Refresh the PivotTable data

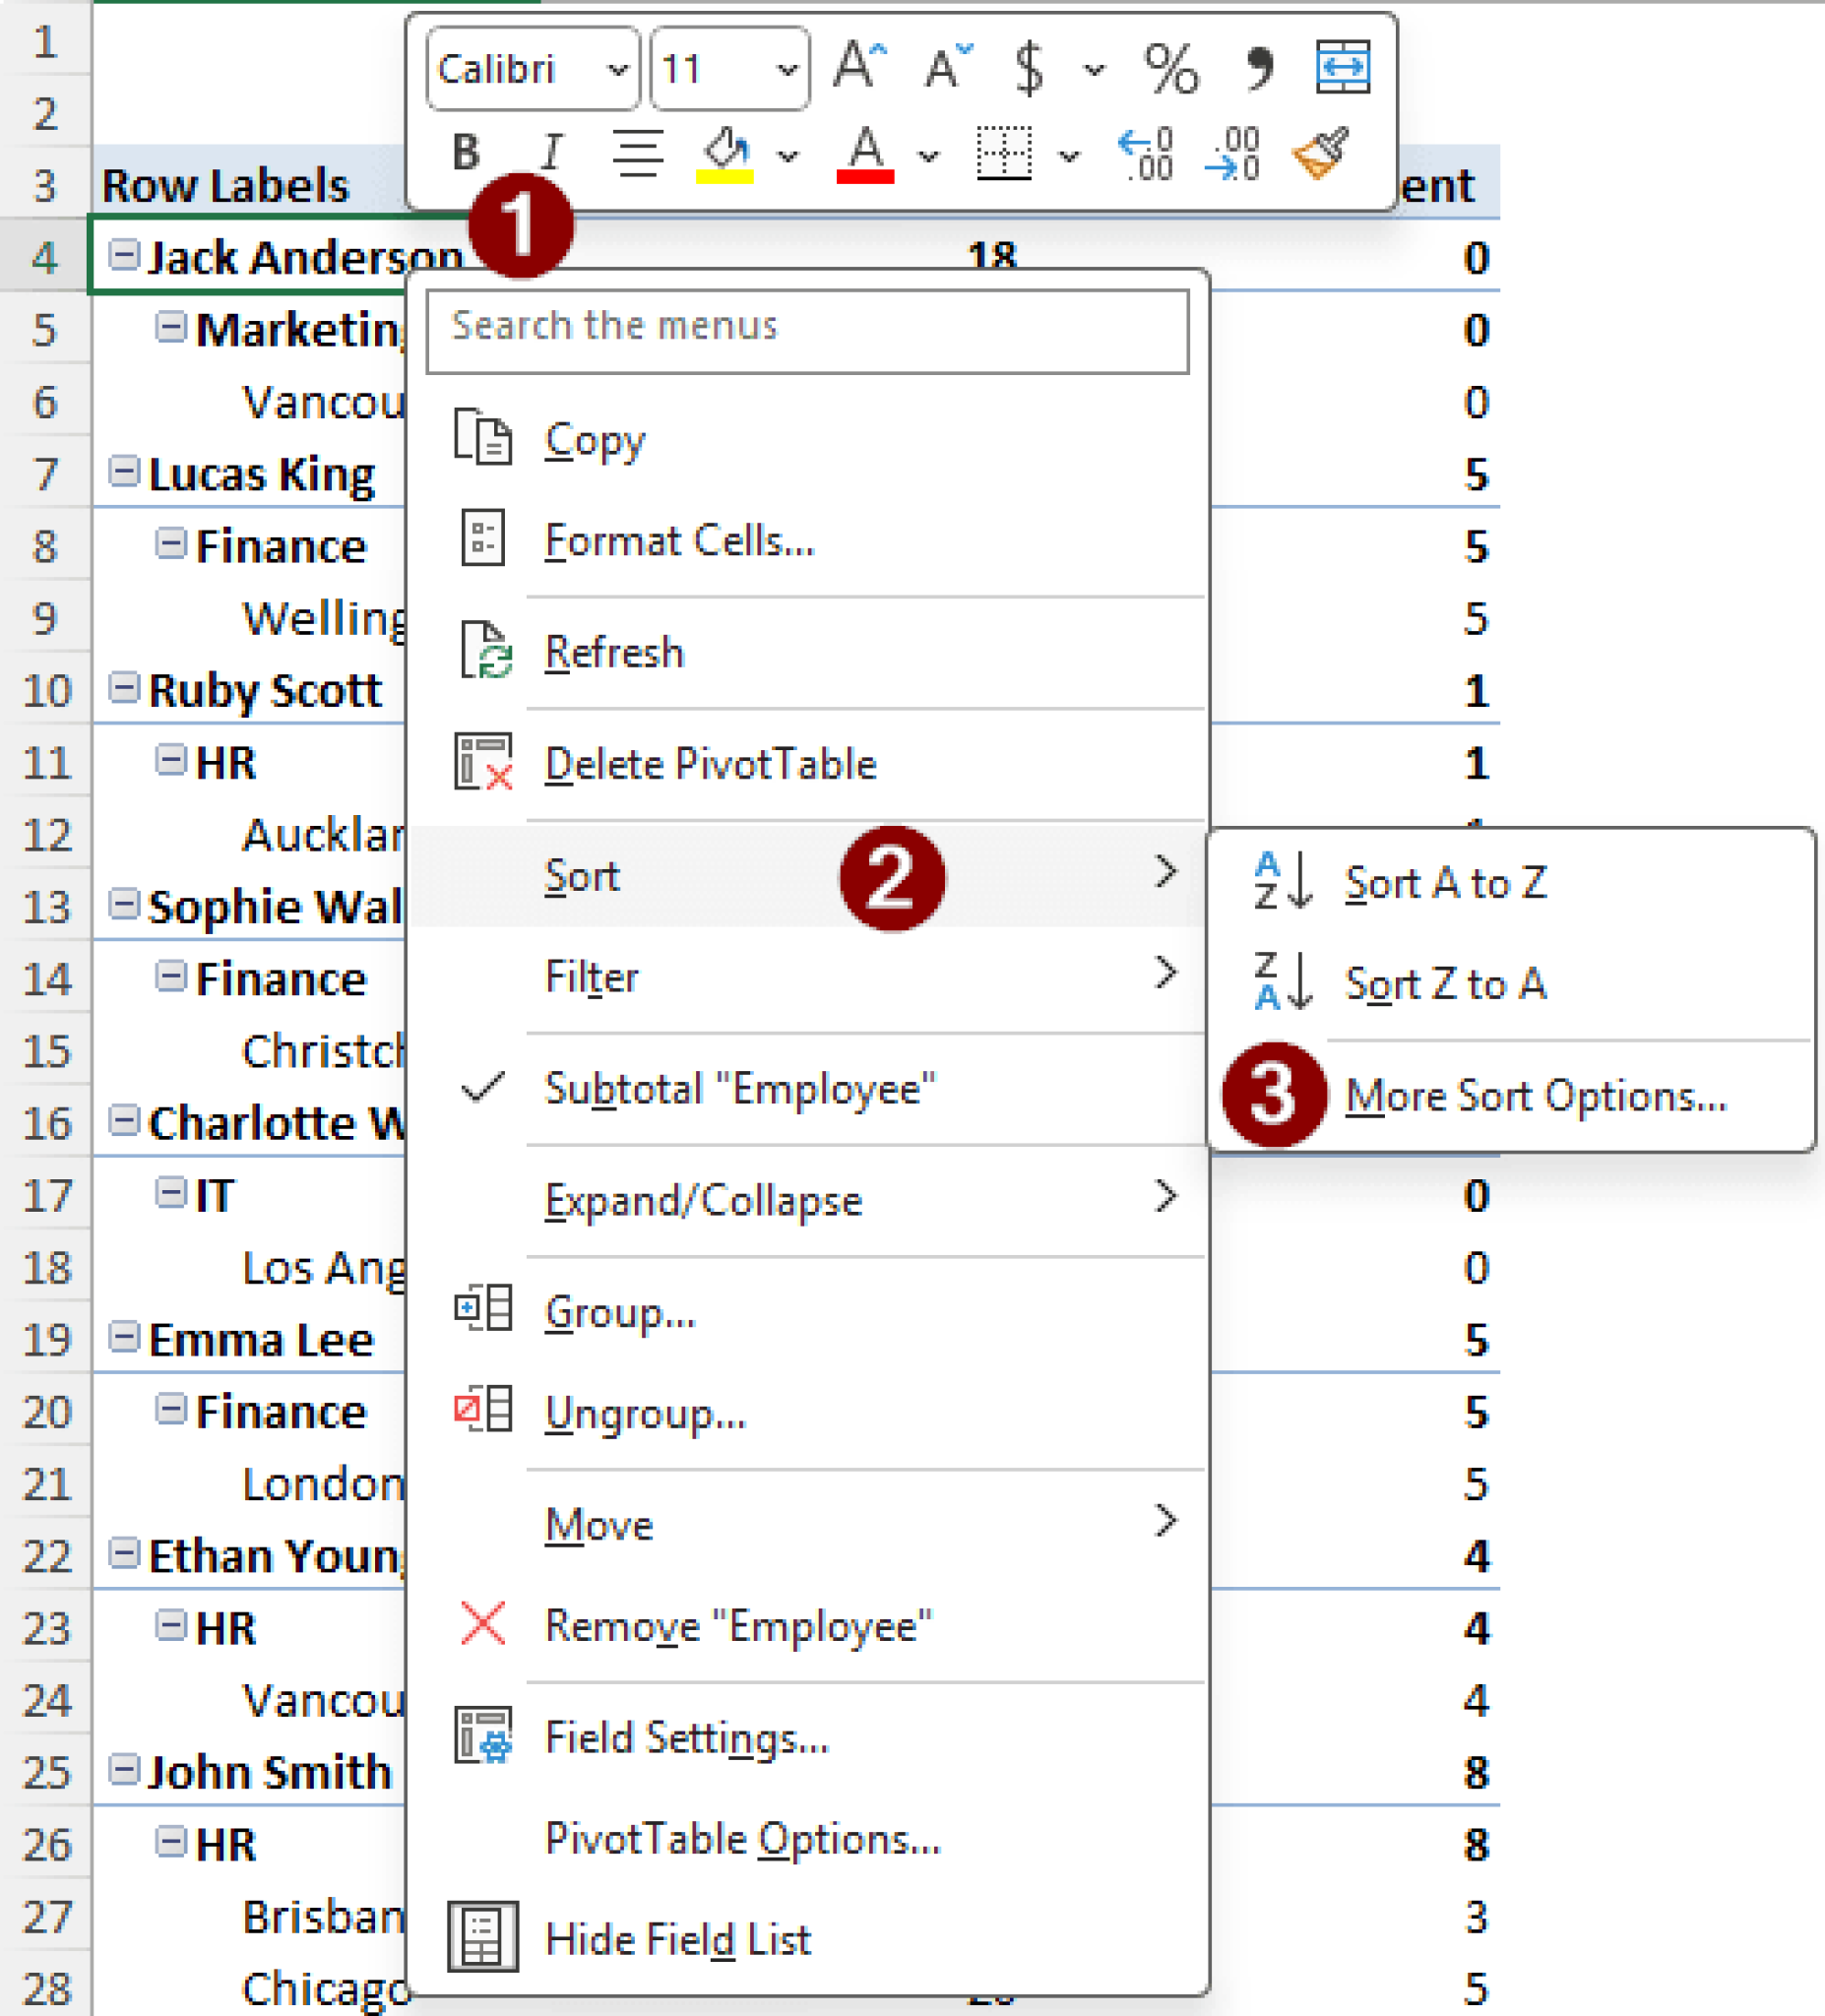(613, 651)
